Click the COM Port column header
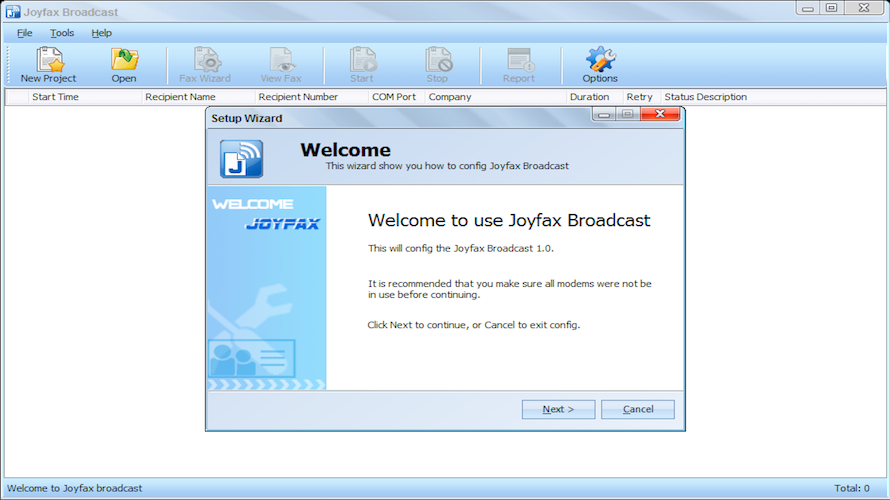The height and width of the screenshot is (500, 890). click(x=397, y=97)
